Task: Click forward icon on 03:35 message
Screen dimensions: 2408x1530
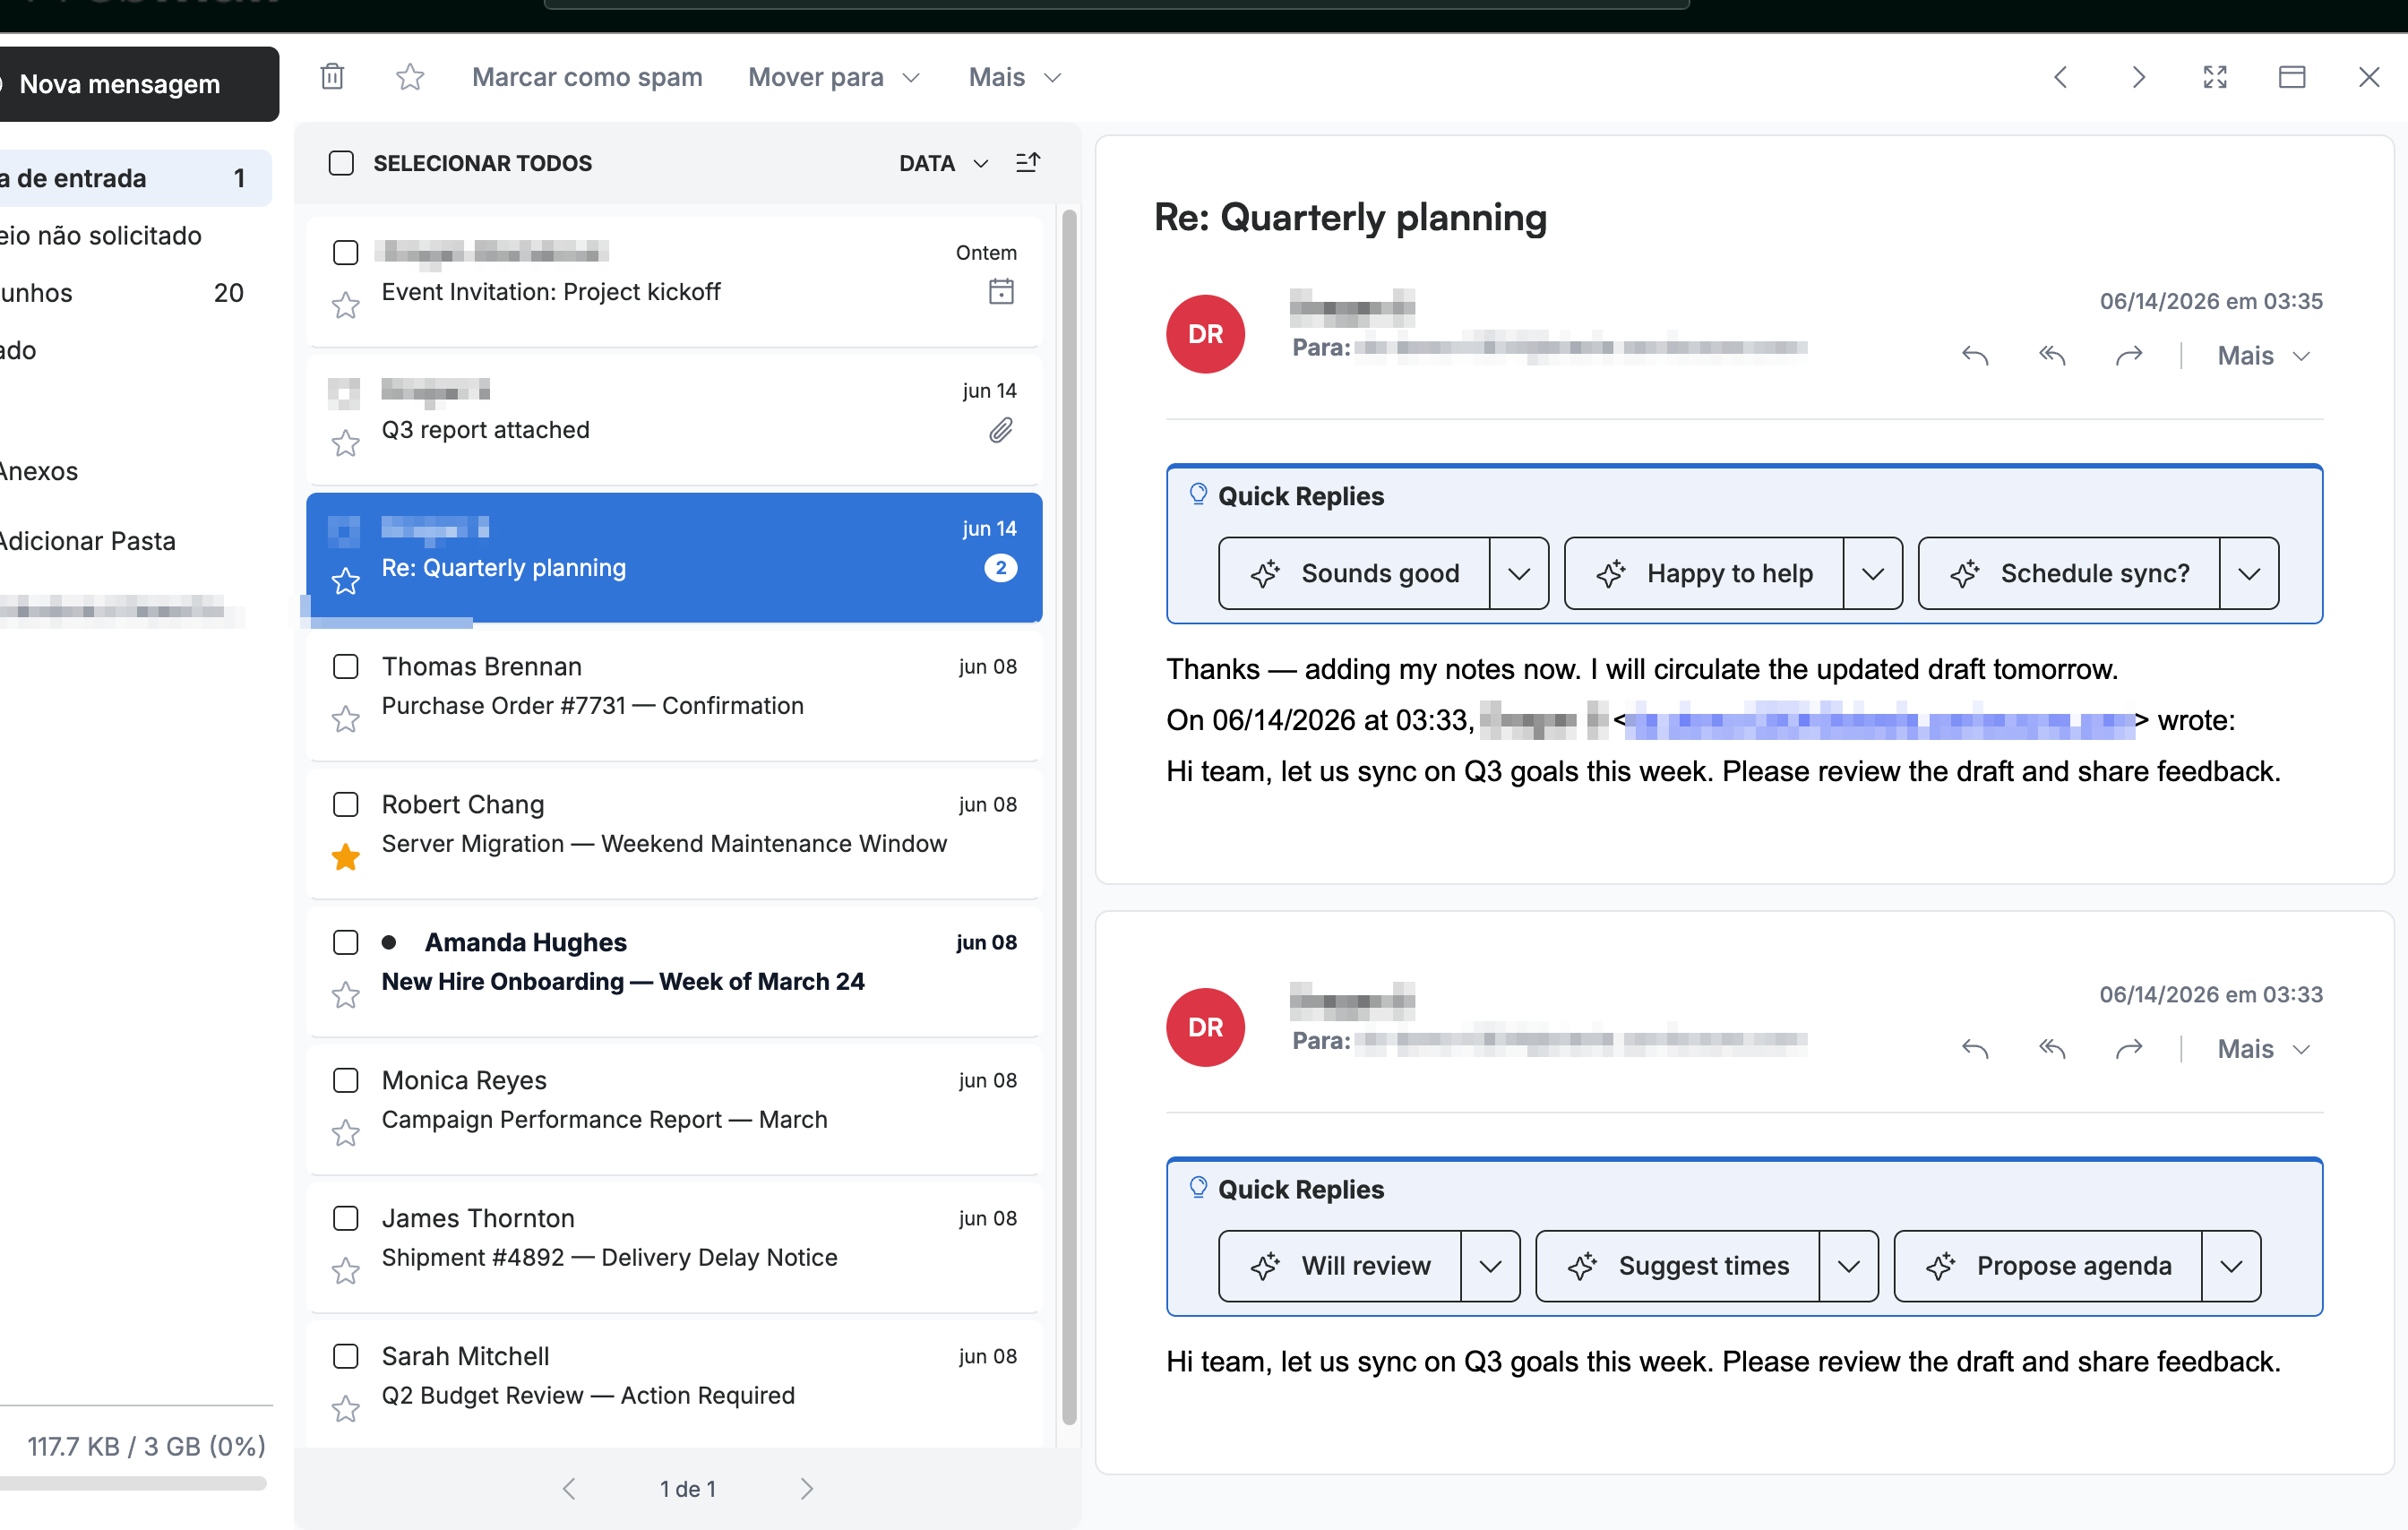Action: pyautogui.click(x=2129, y=356)
